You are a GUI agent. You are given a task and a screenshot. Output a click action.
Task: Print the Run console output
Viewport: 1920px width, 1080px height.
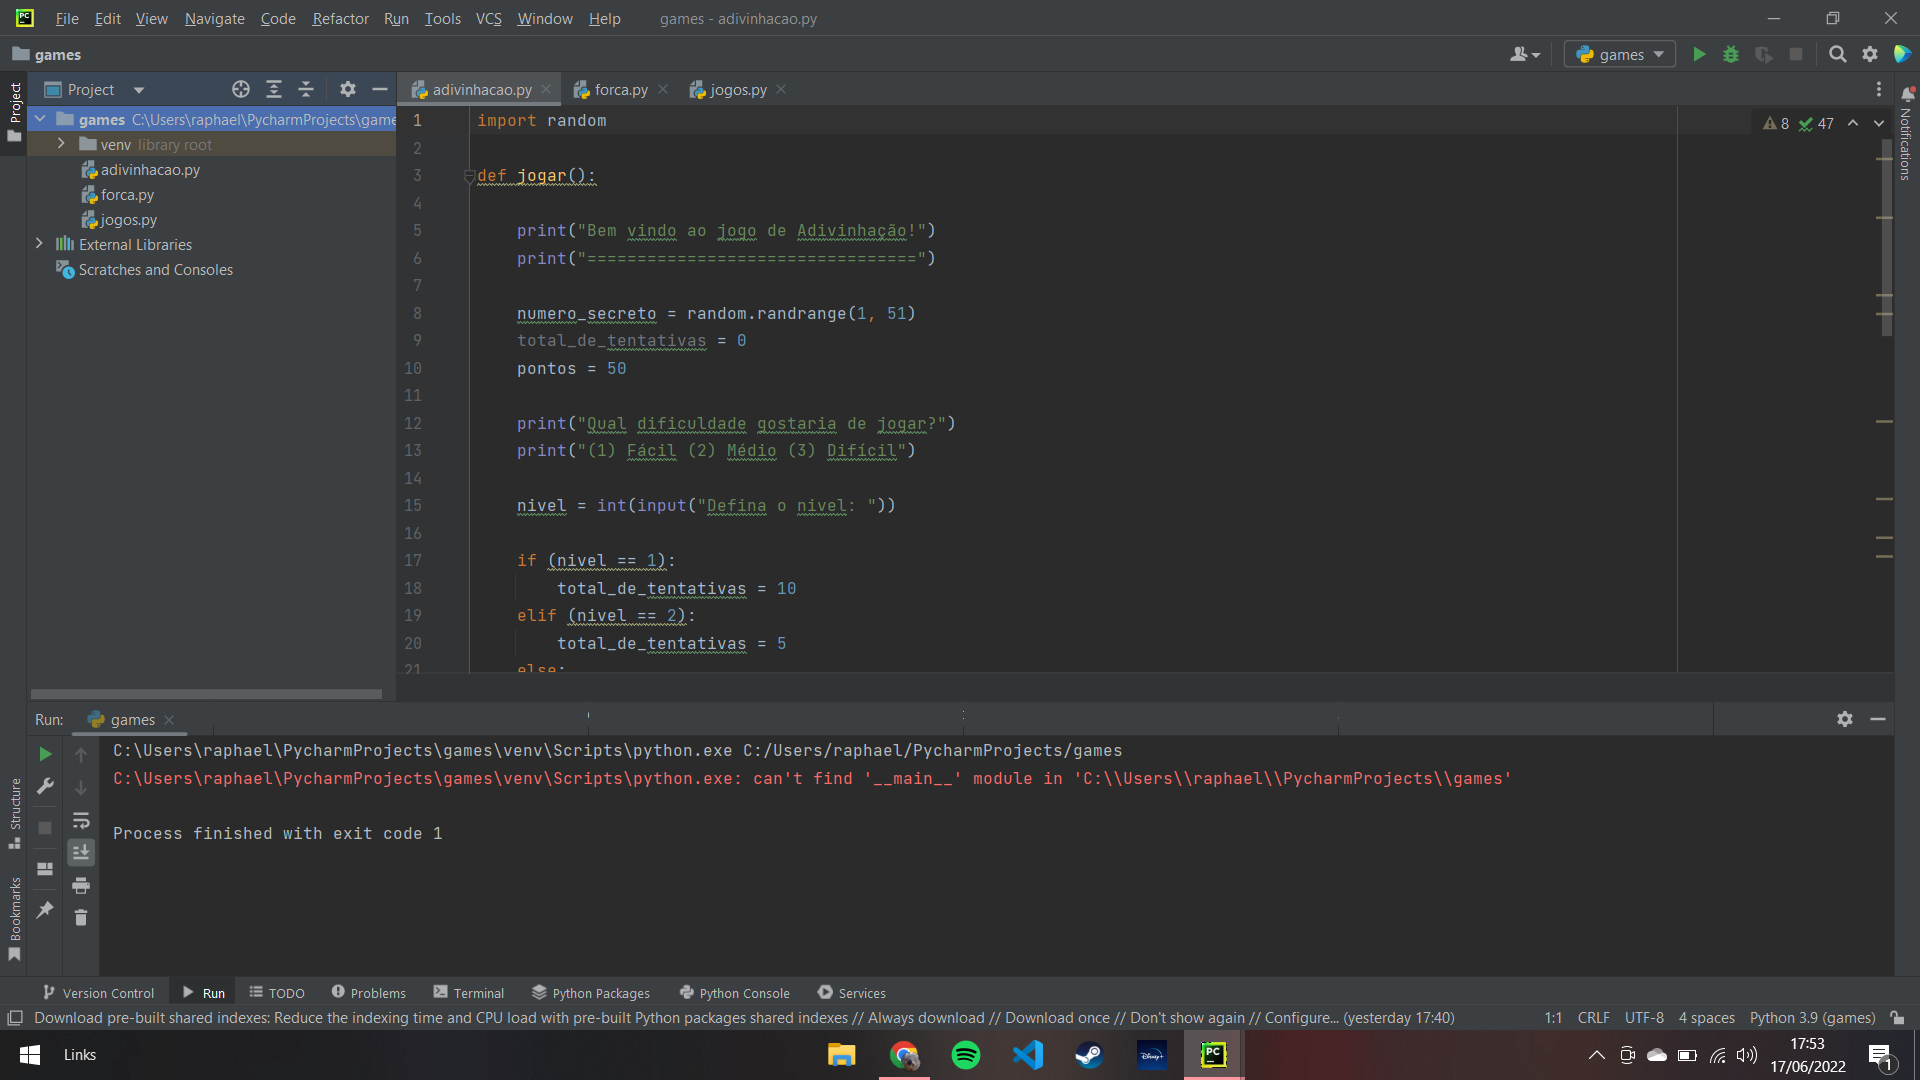pyautogui.click(x=81, y=885)
